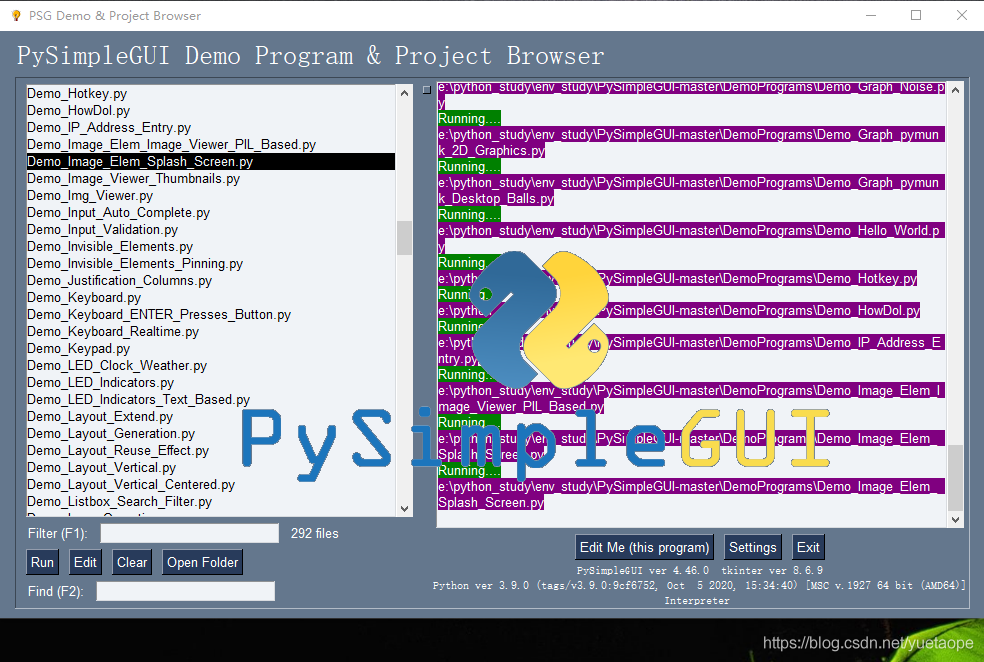Select Demo_Keypad.py

[x=211, y=348]
